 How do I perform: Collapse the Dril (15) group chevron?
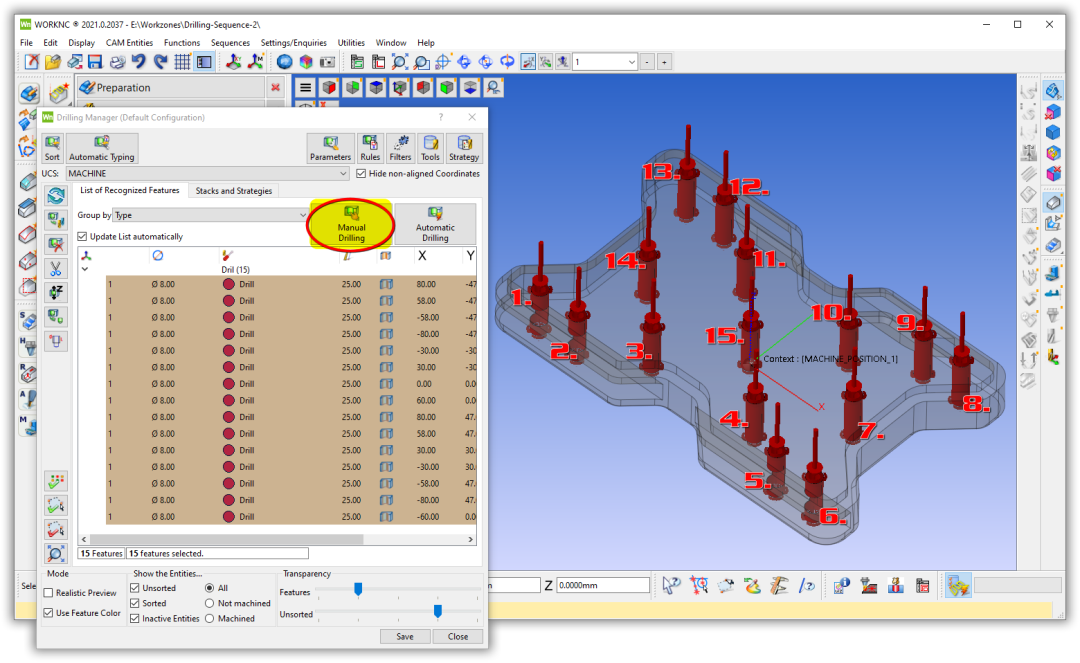(x=85, y=269)
